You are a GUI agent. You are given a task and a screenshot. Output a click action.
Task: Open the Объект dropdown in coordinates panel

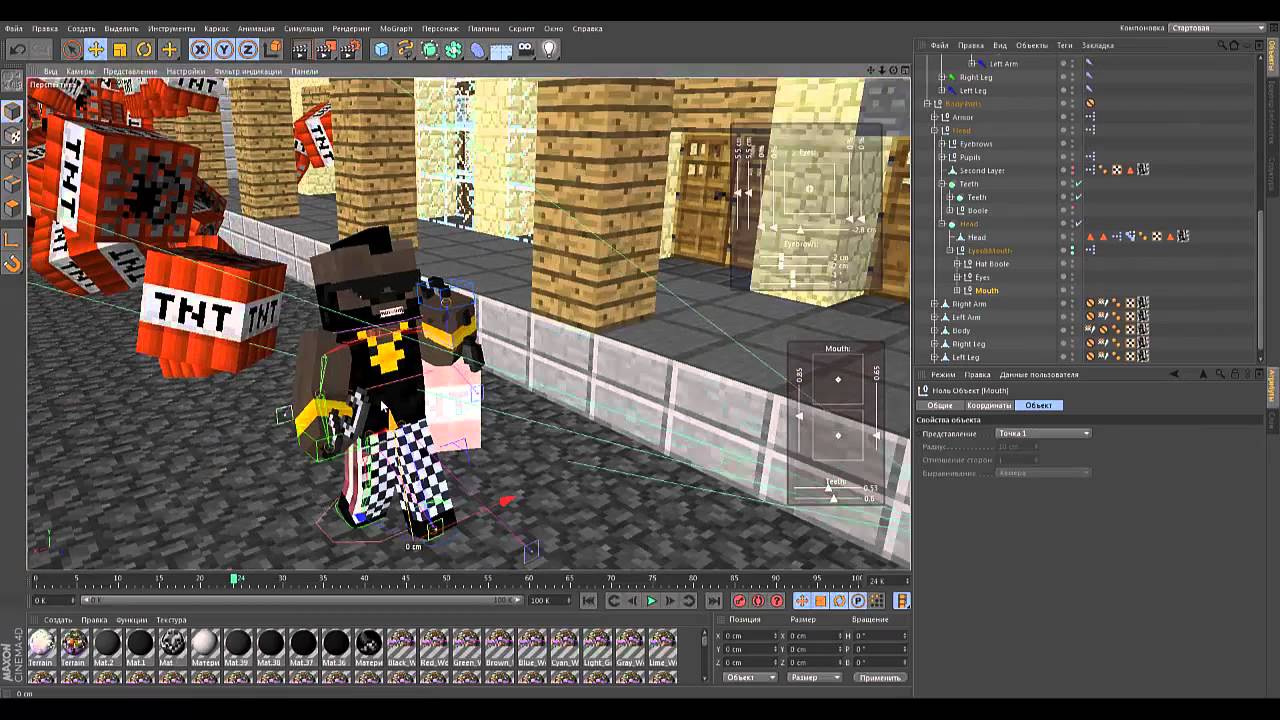click(x=750, y=677)
